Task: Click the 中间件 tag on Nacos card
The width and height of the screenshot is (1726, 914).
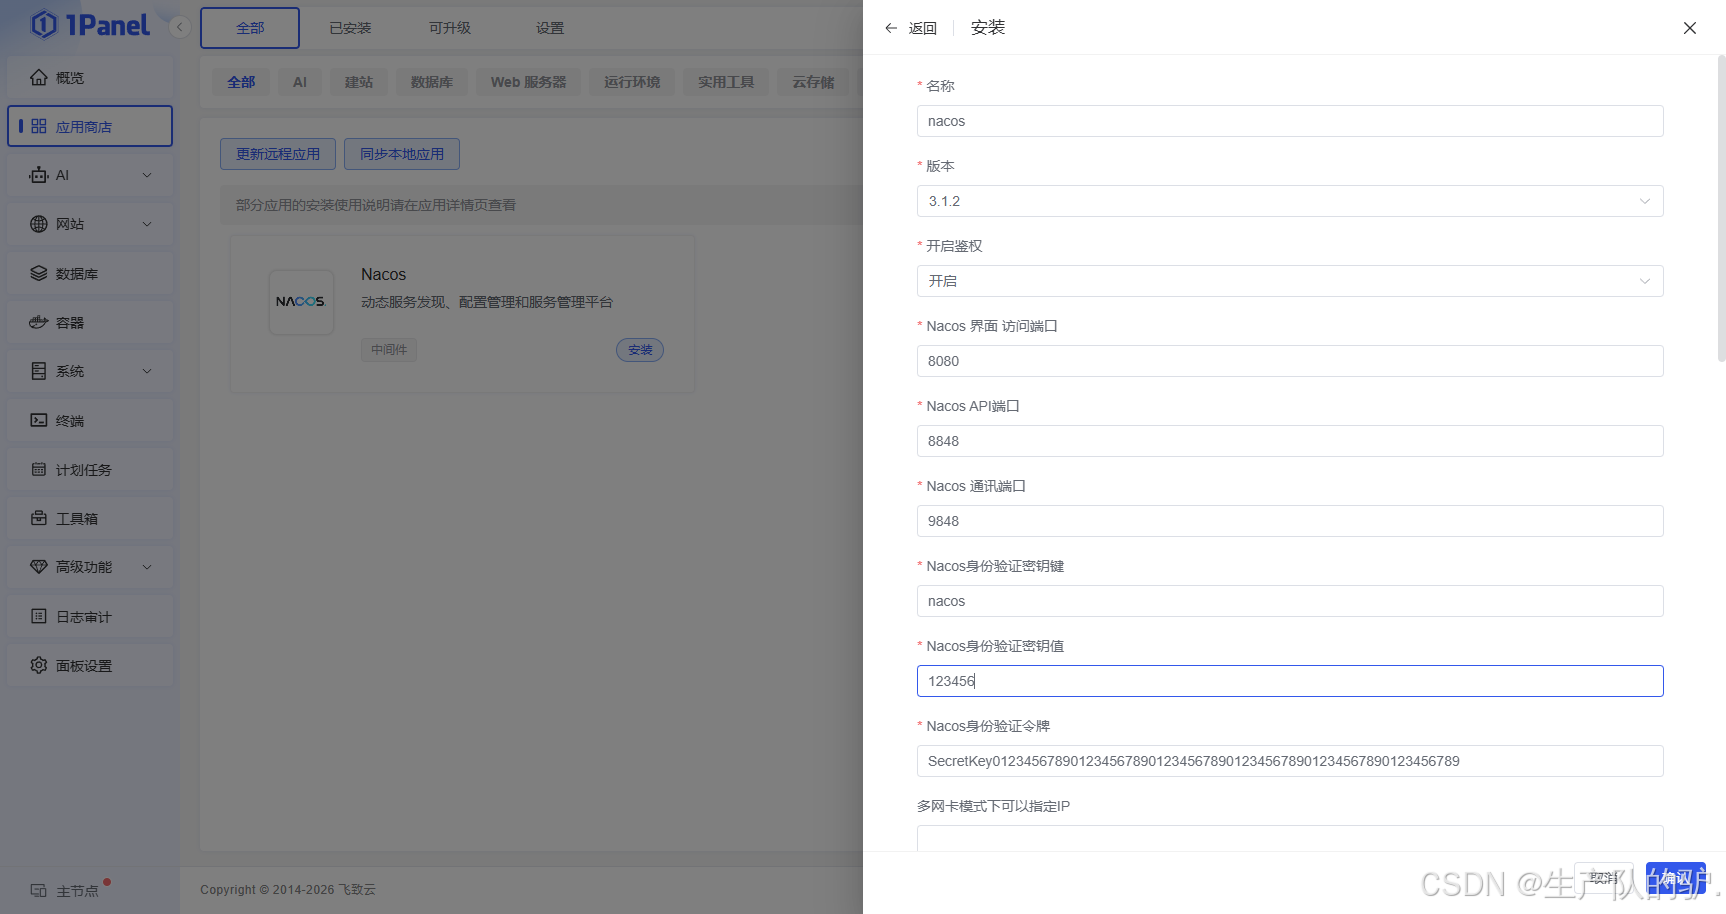Action: 389,350
